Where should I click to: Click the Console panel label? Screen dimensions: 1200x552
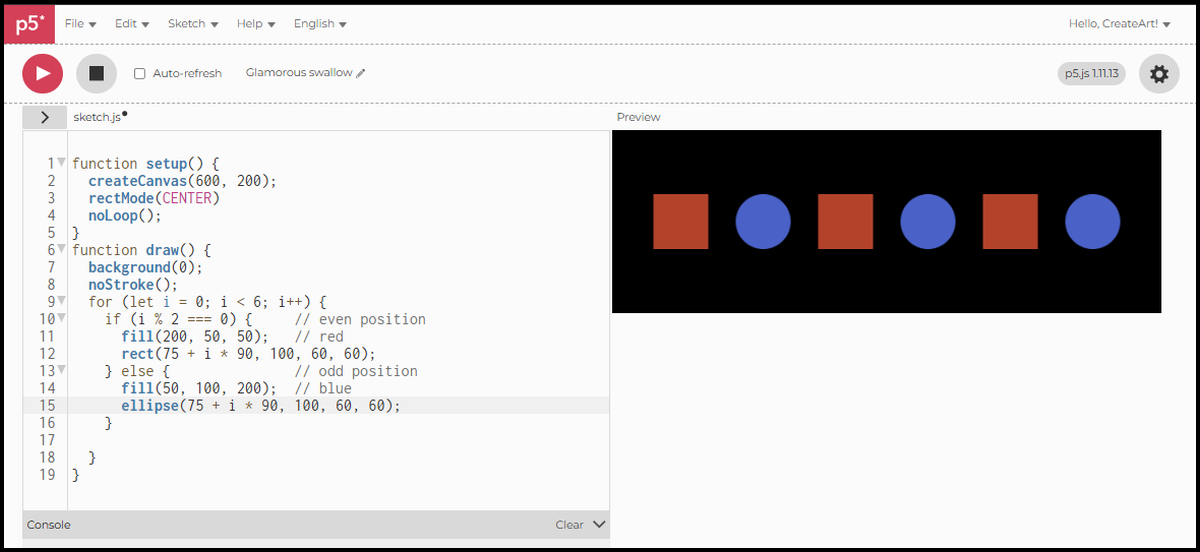[49, 524]
